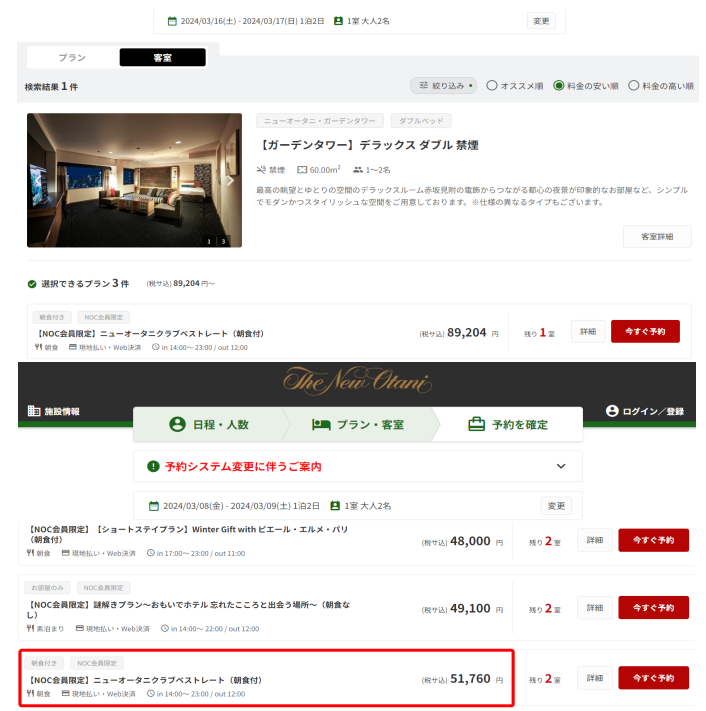Screen dimensions: 706x711
Task: Click The New Otani logo
Action: click(x=357, y=381)
